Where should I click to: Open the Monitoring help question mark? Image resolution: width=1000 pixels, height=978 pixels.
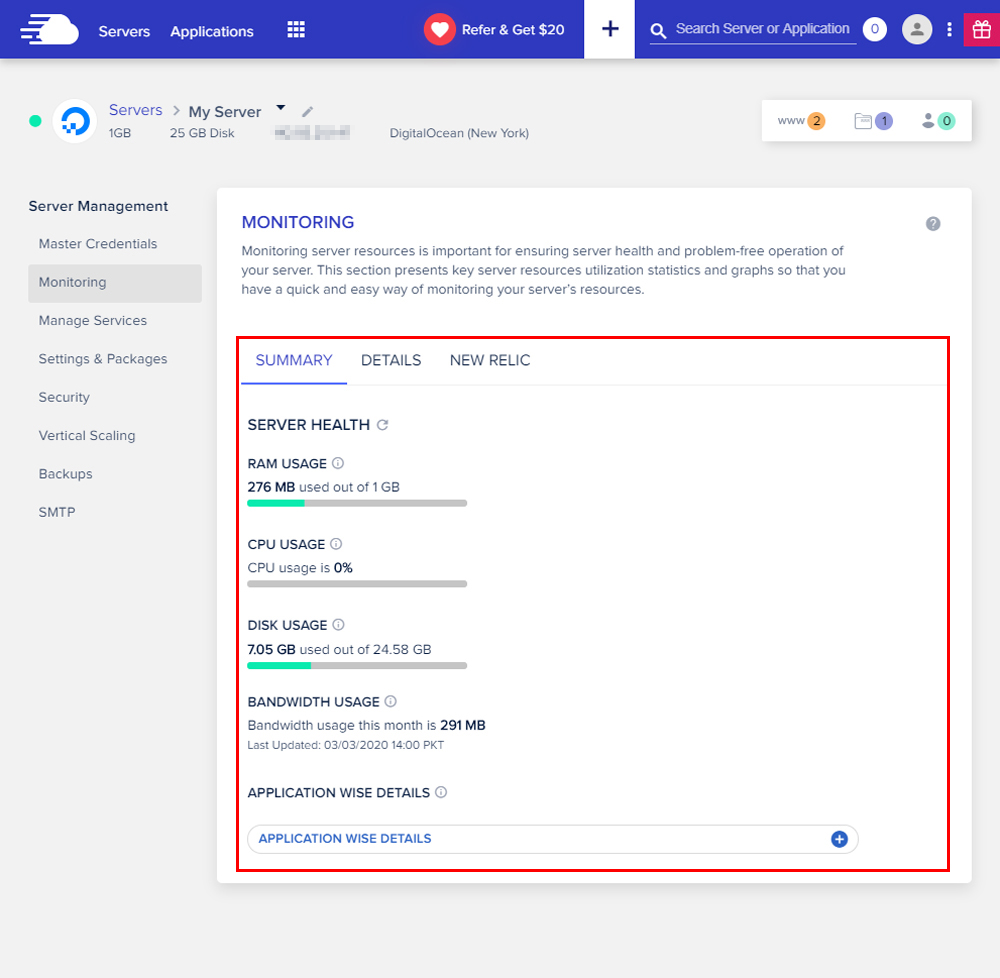932,224
